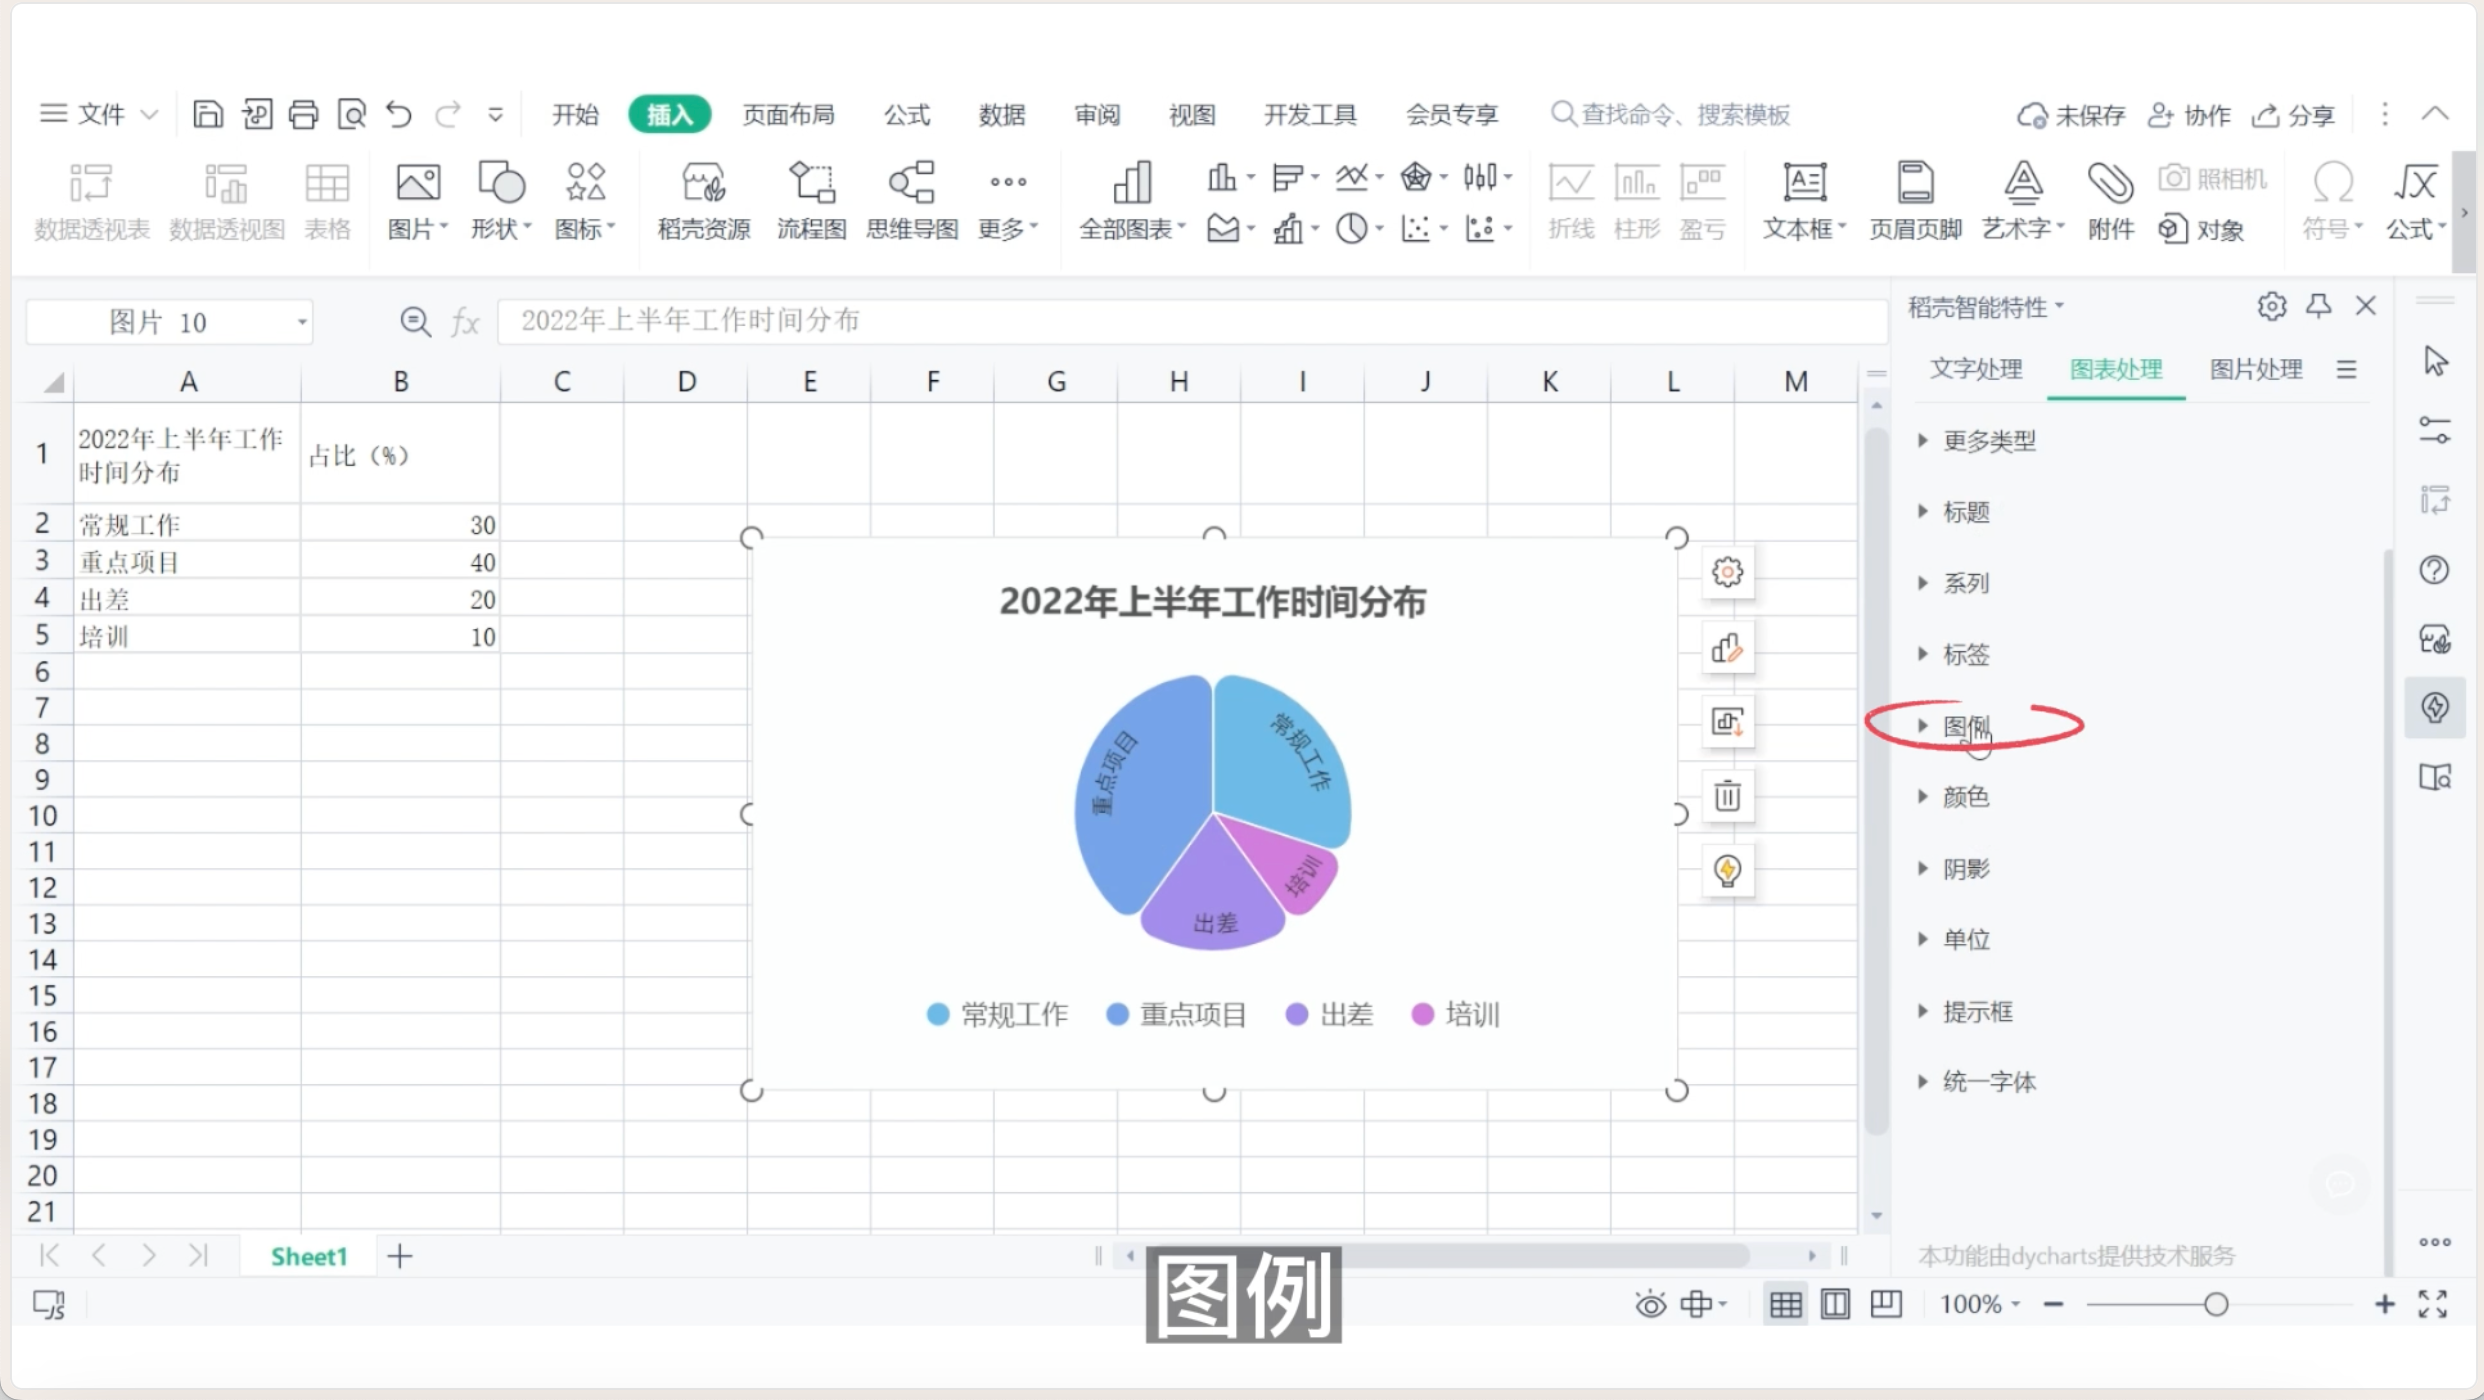Open the 图标 icon library
2484x1400 pixels.
(585, 201)
